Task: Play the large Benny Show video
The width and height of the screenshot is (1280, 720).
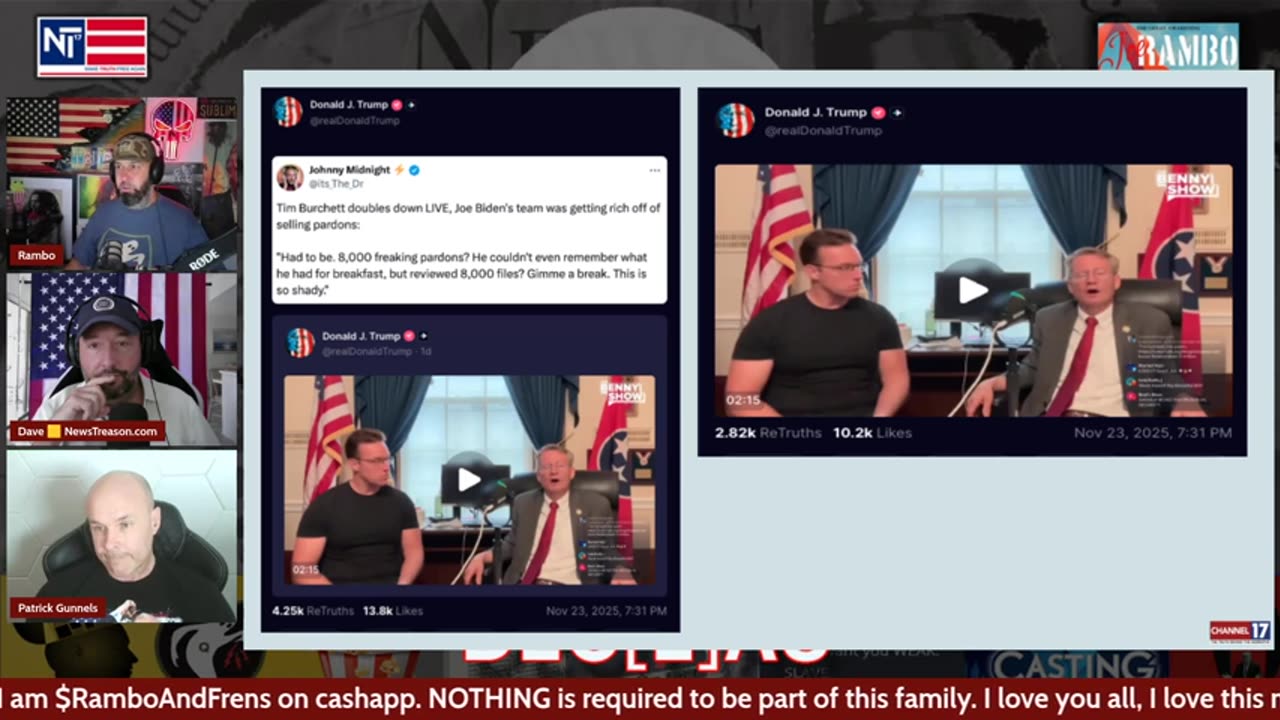Action: click(973, 291)
